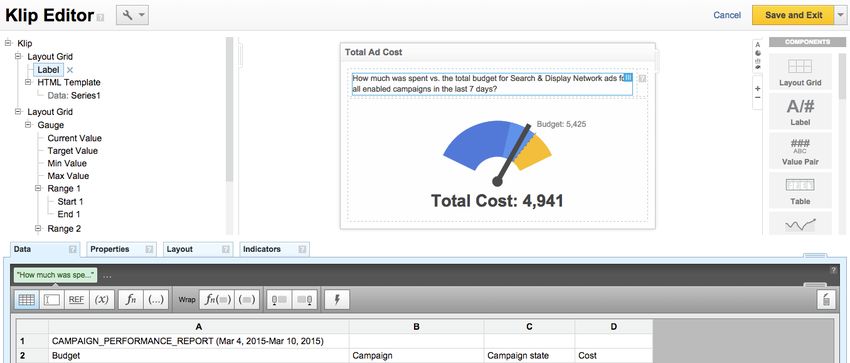Collapse the Range 1 tree node
This screenshot has width=850, height=363.
tap(38, 189)
